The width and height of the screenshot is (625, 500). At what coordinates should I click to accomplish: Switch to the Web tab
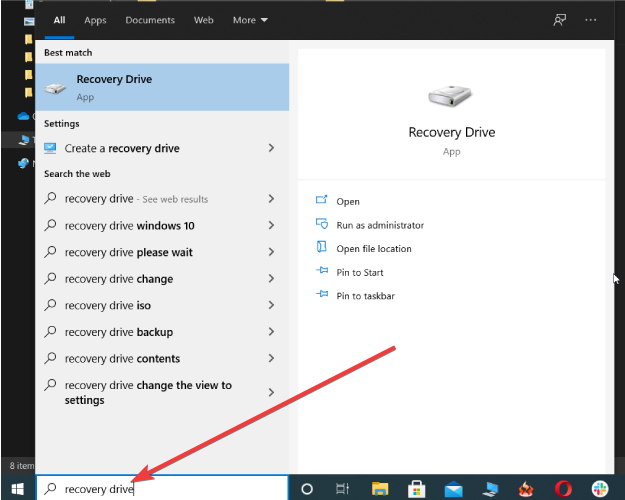[x=204, y=20]
